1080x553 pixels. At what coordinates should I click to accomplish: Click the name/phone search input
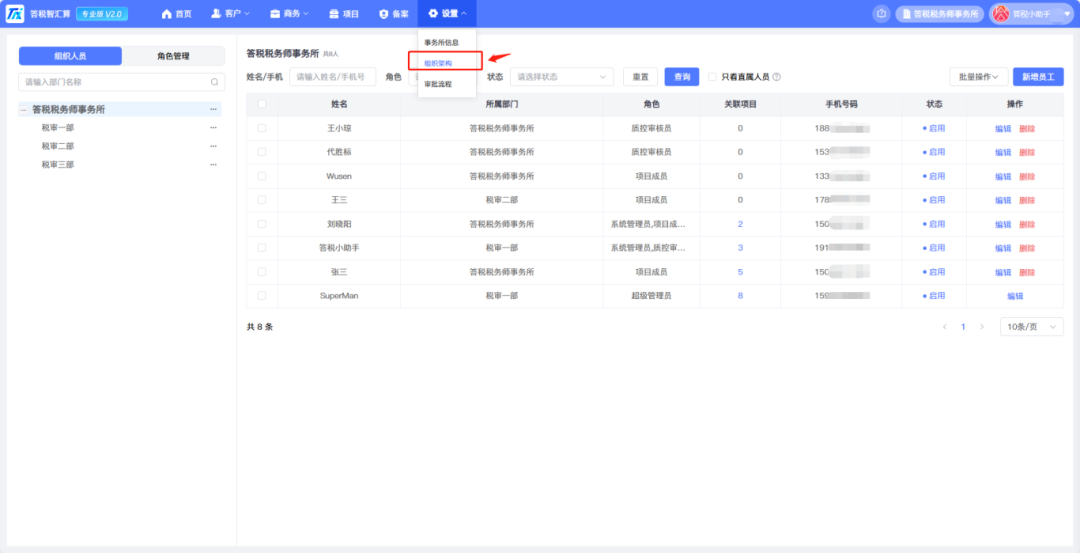[333, 76]
